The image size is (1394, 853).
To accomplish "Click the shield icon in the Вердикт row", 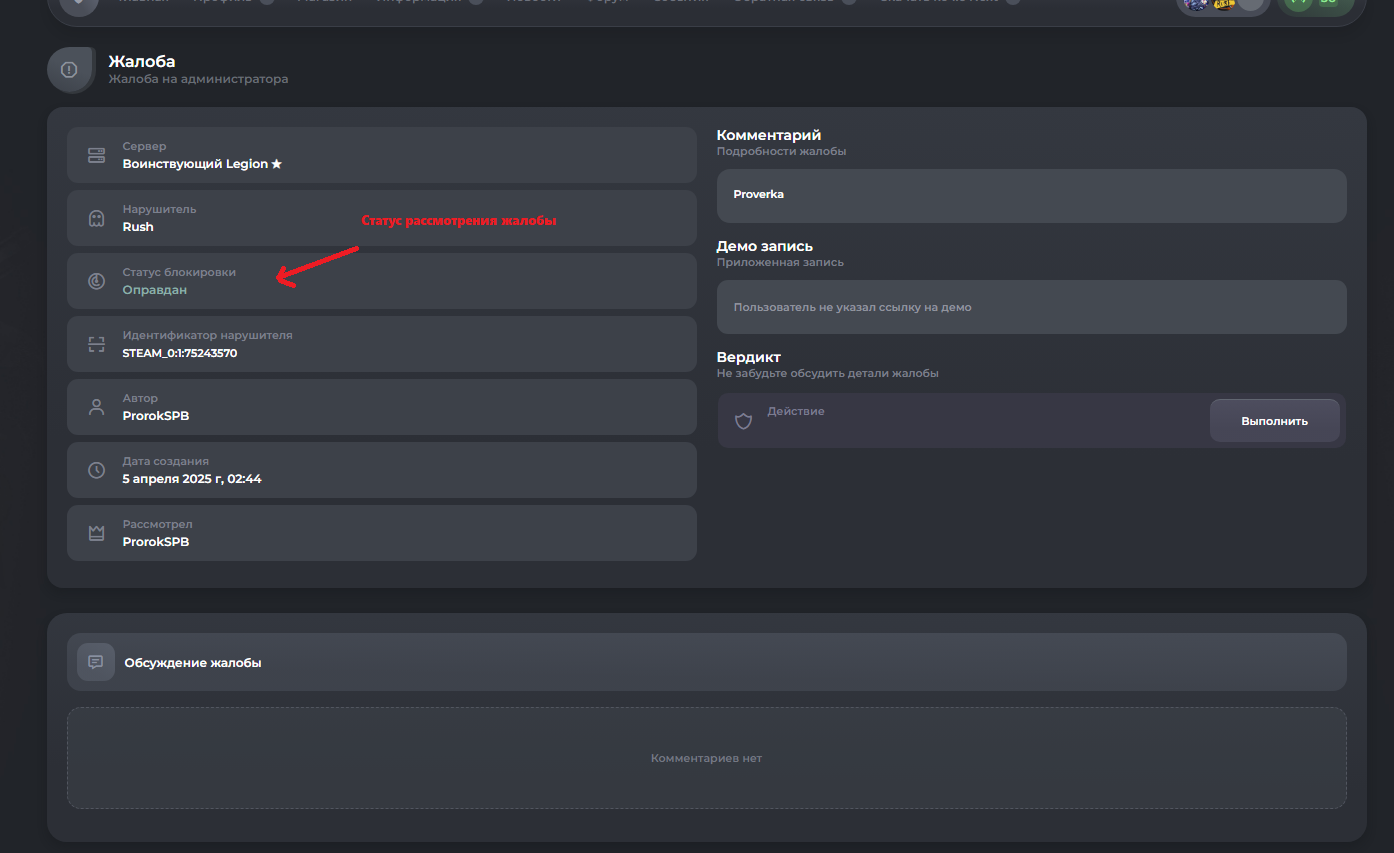I will 743,421.
